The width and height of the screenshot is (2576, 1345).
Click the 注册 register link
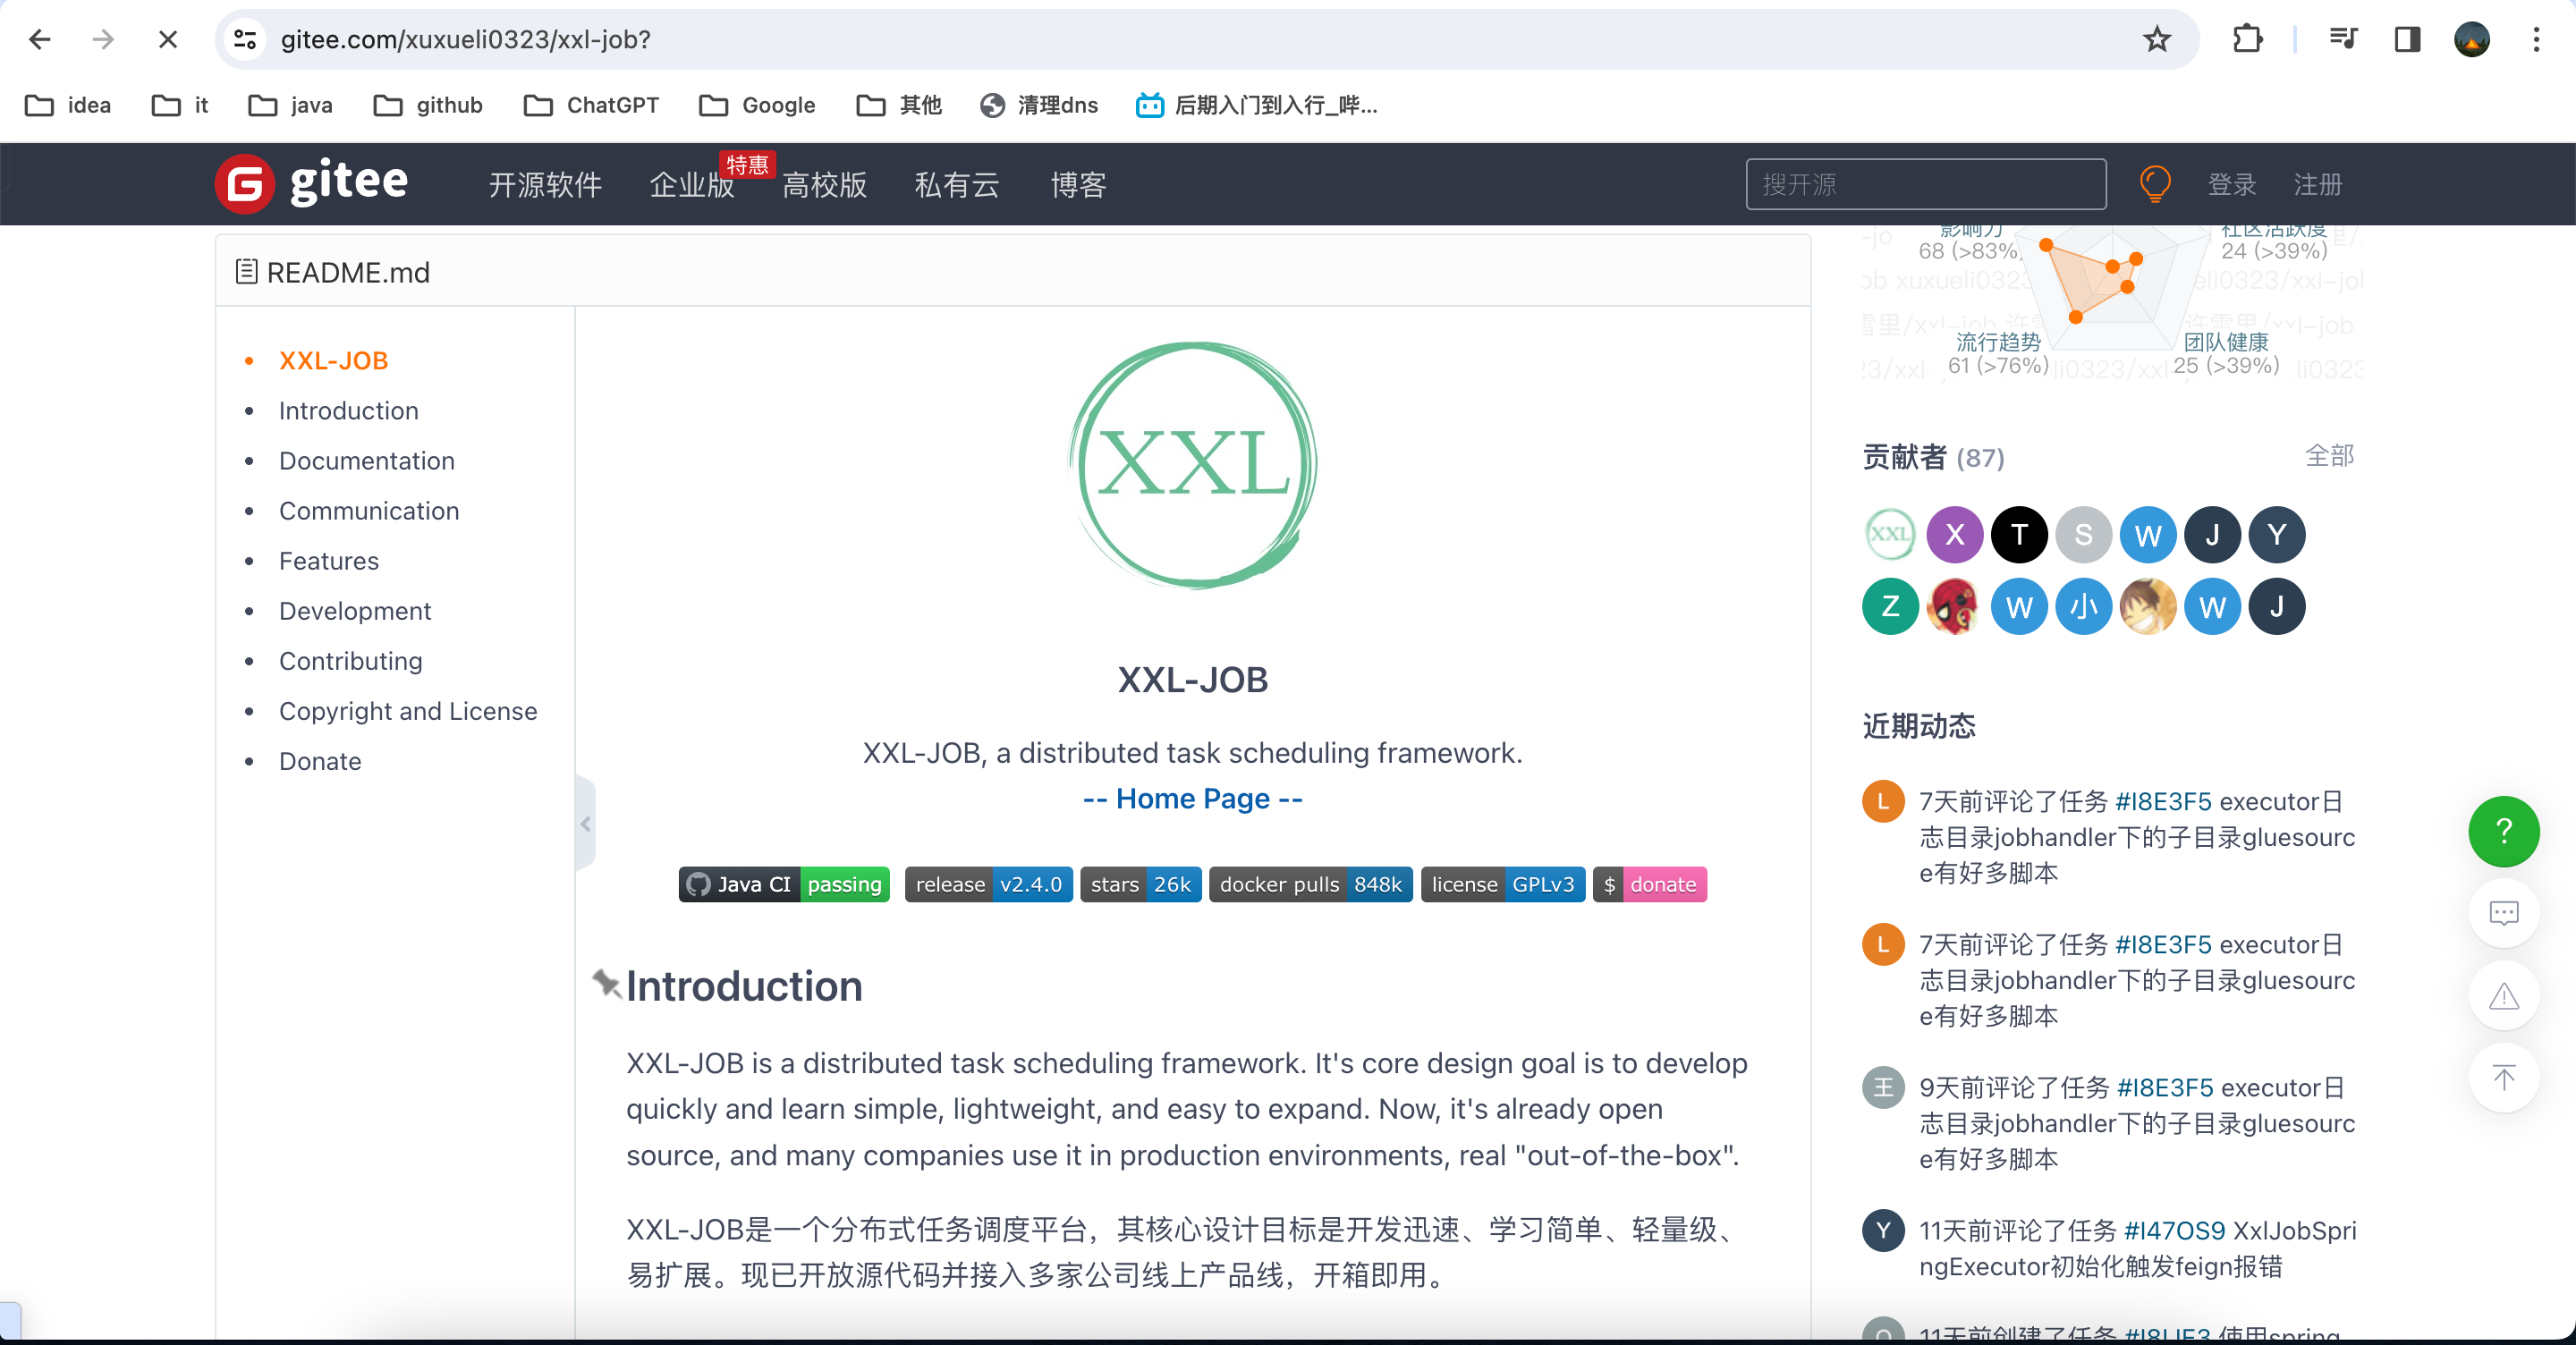click(x=2318, y=184)
